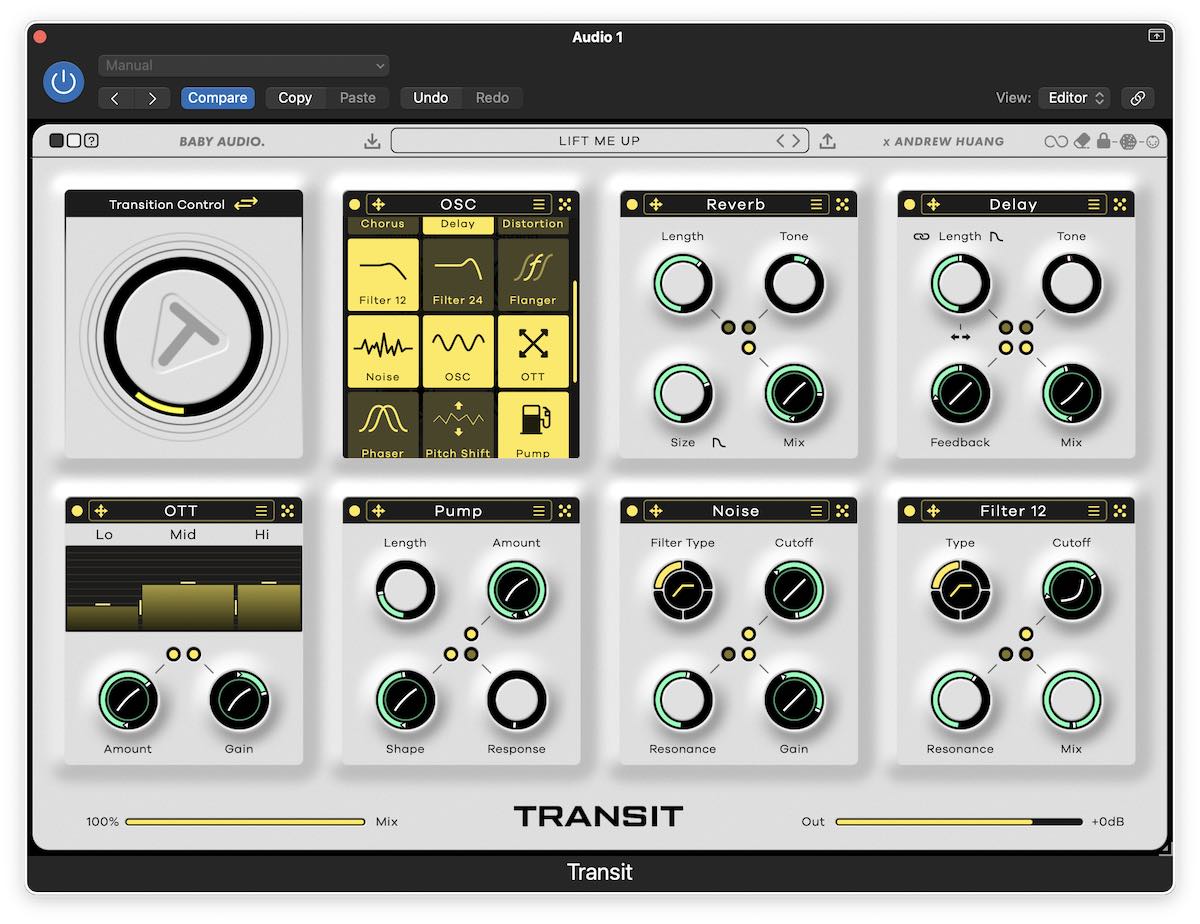This screenshot has width=1200, height=924.
Task: Click the infinity loop icon
Action: pos(1056,141)
